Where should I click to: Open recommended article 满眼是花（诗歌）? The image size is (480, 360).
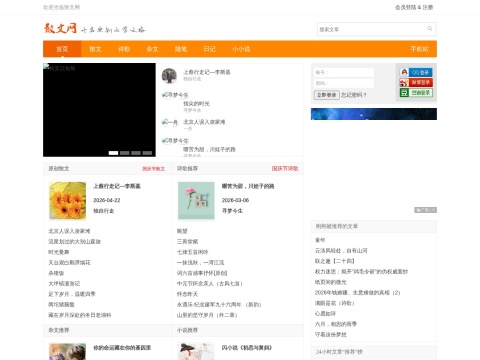[334, 303]
